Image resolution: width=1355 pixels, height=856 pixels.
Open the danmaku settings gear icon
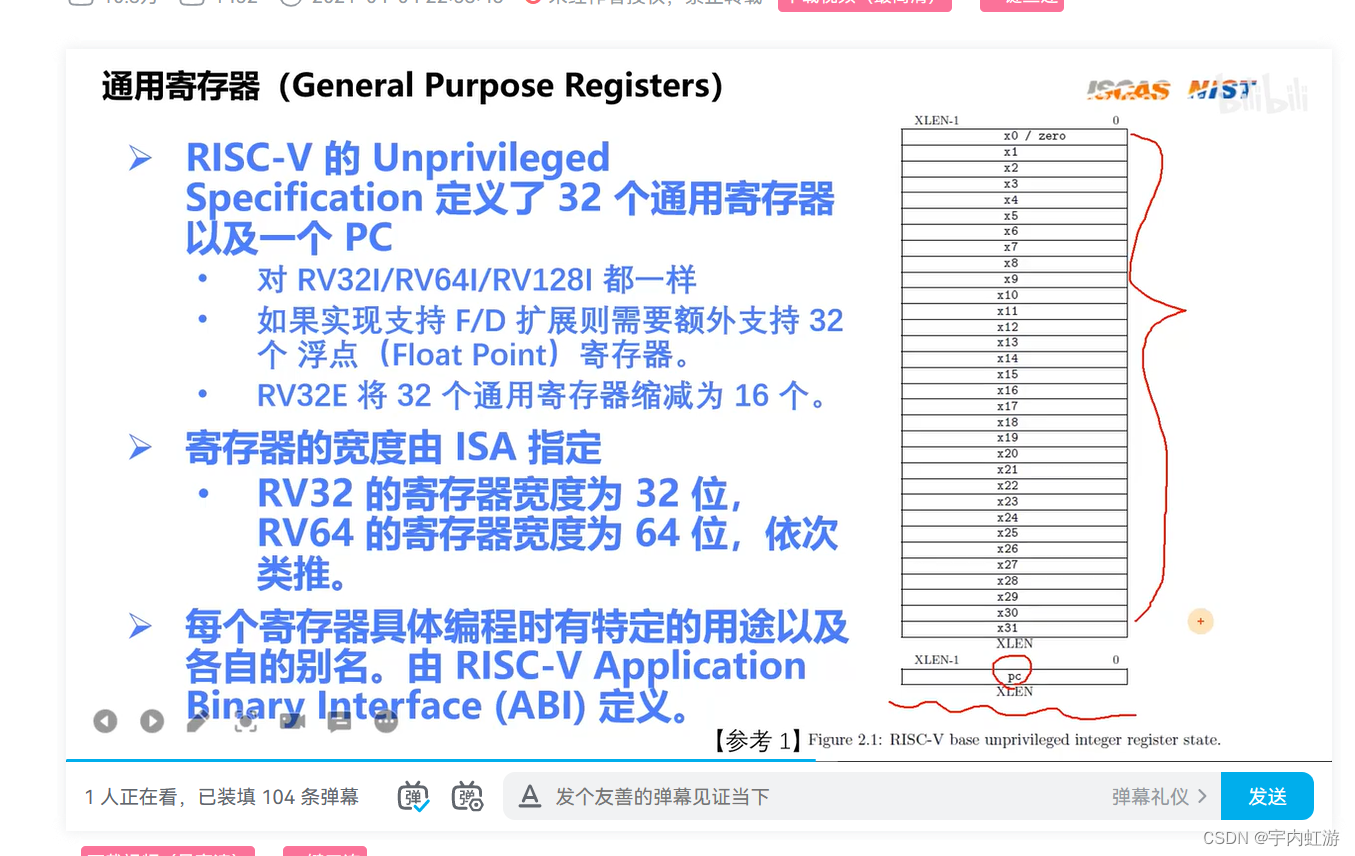pos(467,797)
